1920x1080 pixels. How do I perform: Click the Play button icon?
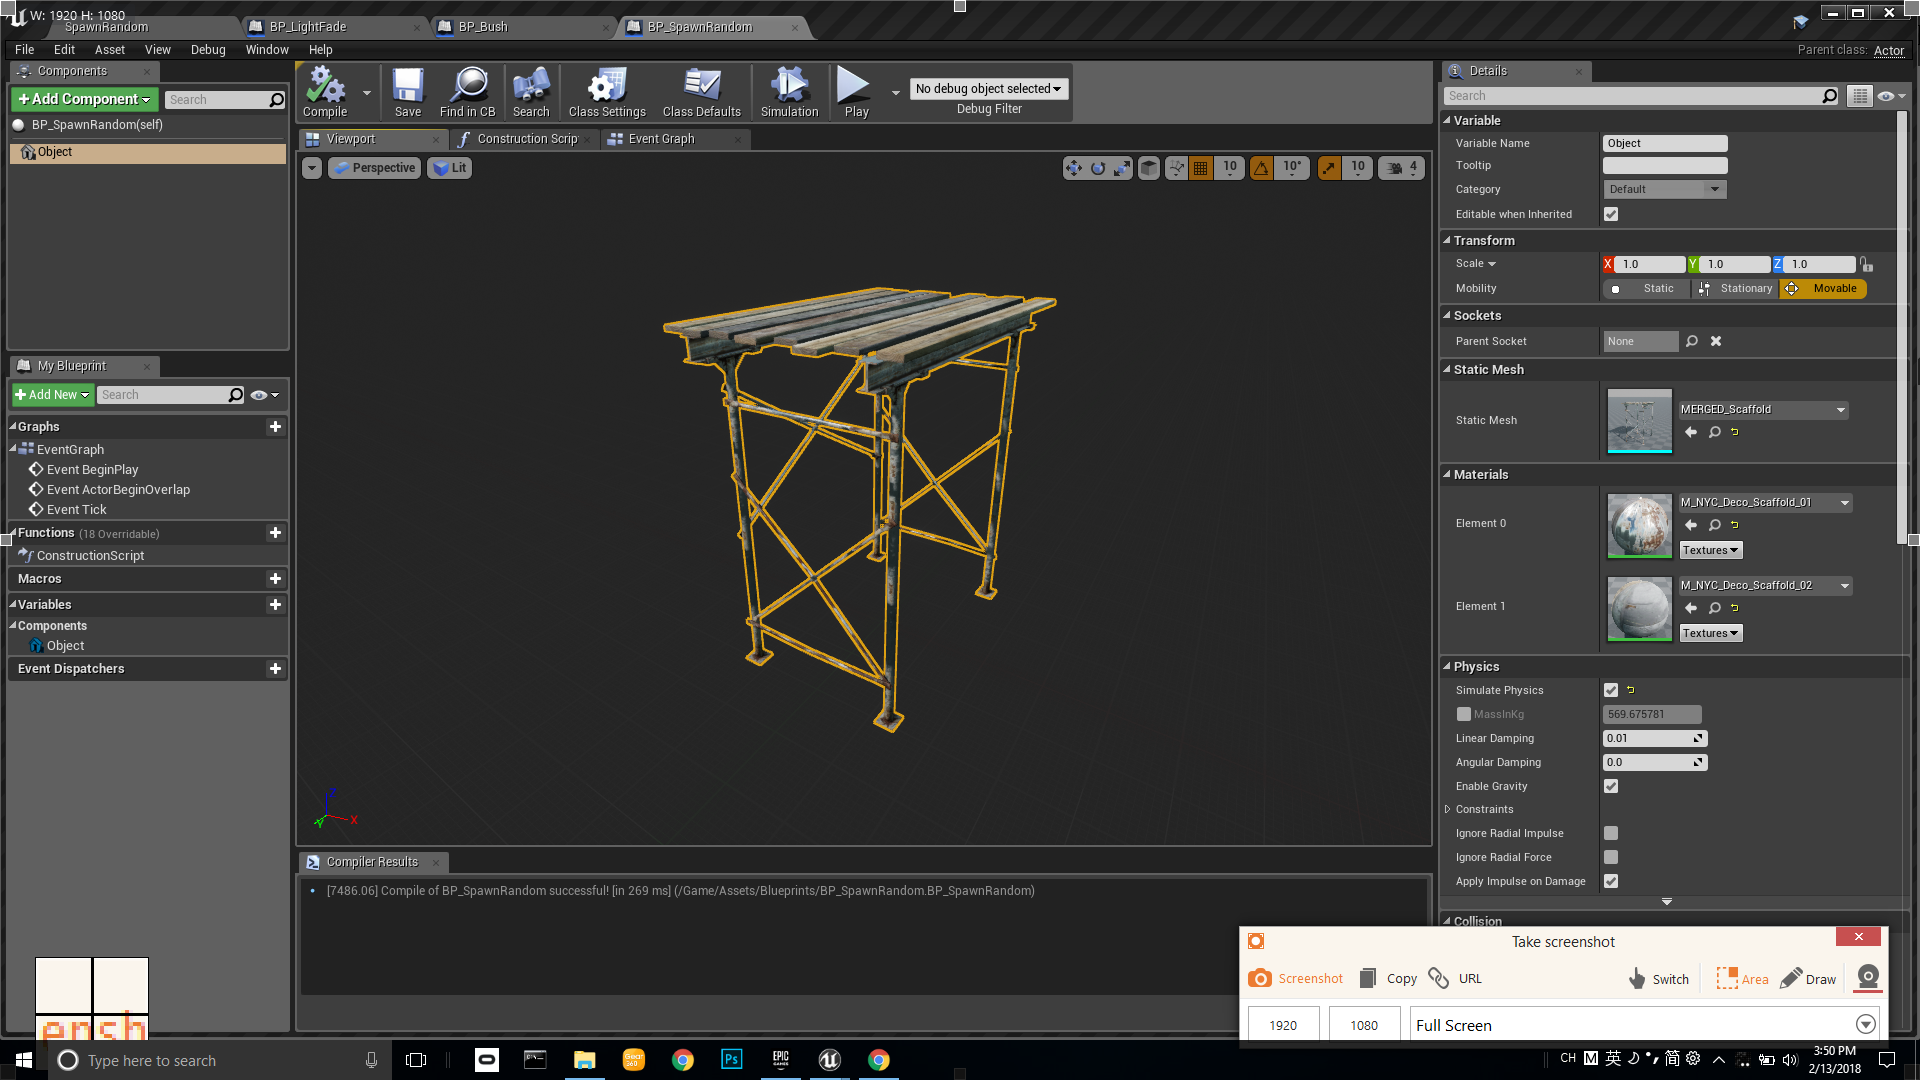click(854, 92)
